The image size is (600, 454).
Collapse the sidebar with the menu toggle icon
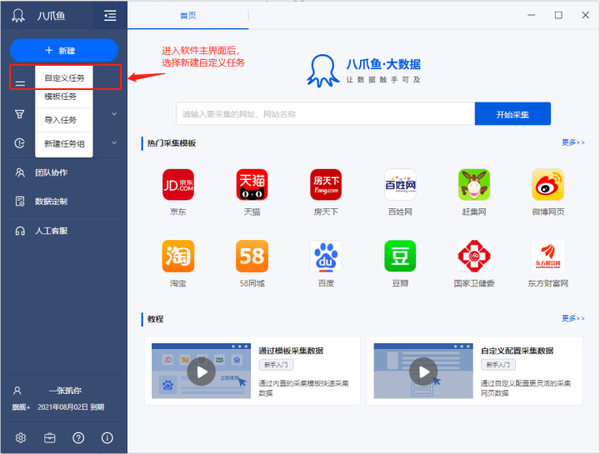pyautogui.click(x=110, y=16)
